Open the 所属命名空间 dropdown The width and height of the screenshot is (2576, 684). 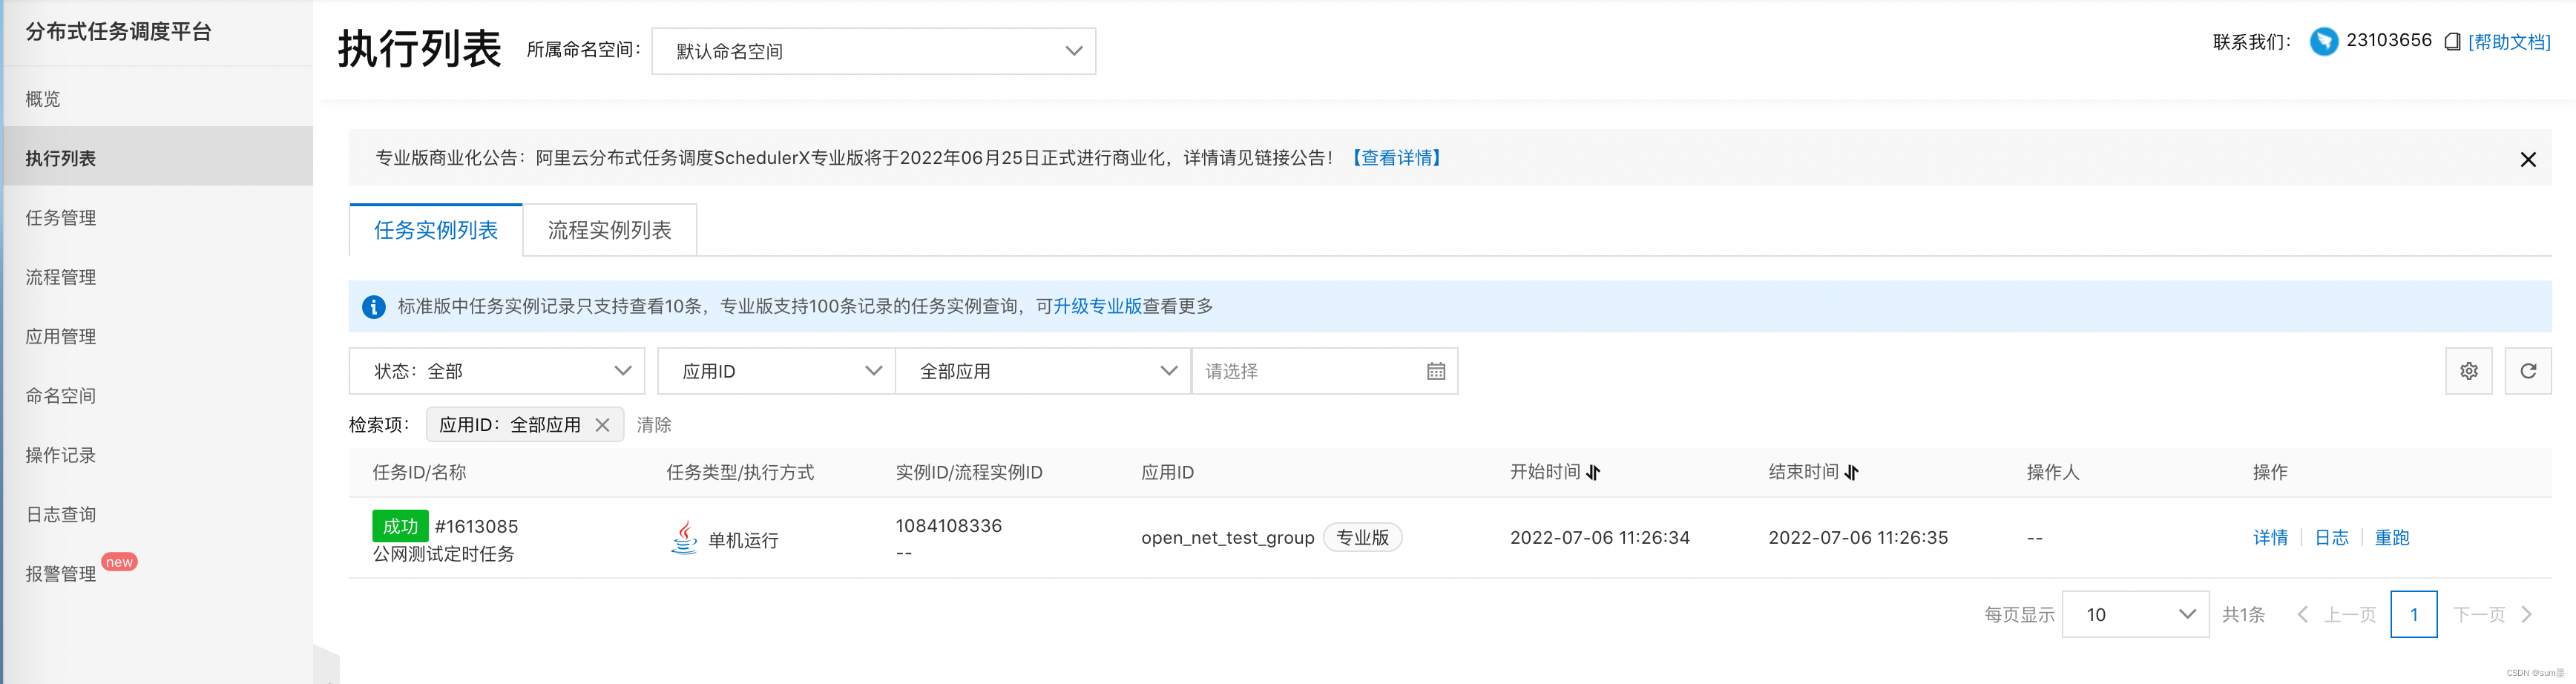(873, 51)
